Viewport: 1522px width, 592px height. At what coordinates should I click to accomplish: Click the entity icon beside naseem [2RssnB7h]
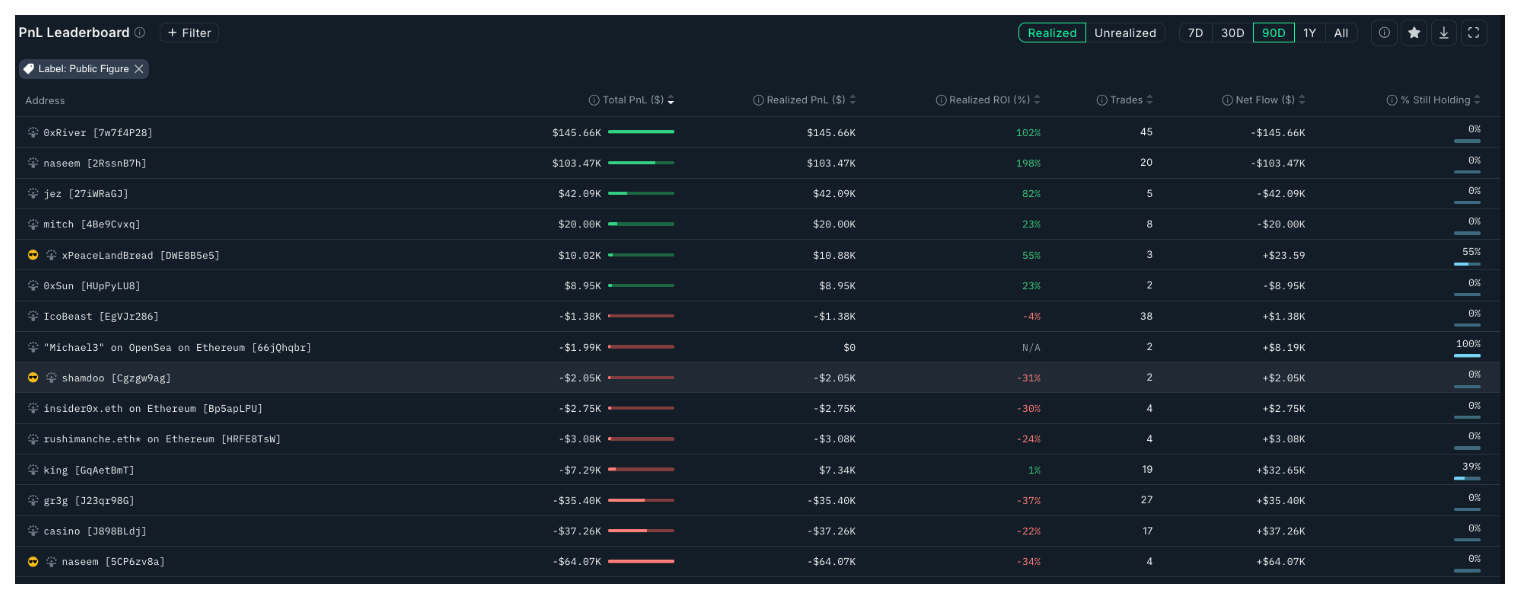pos(33,163)
